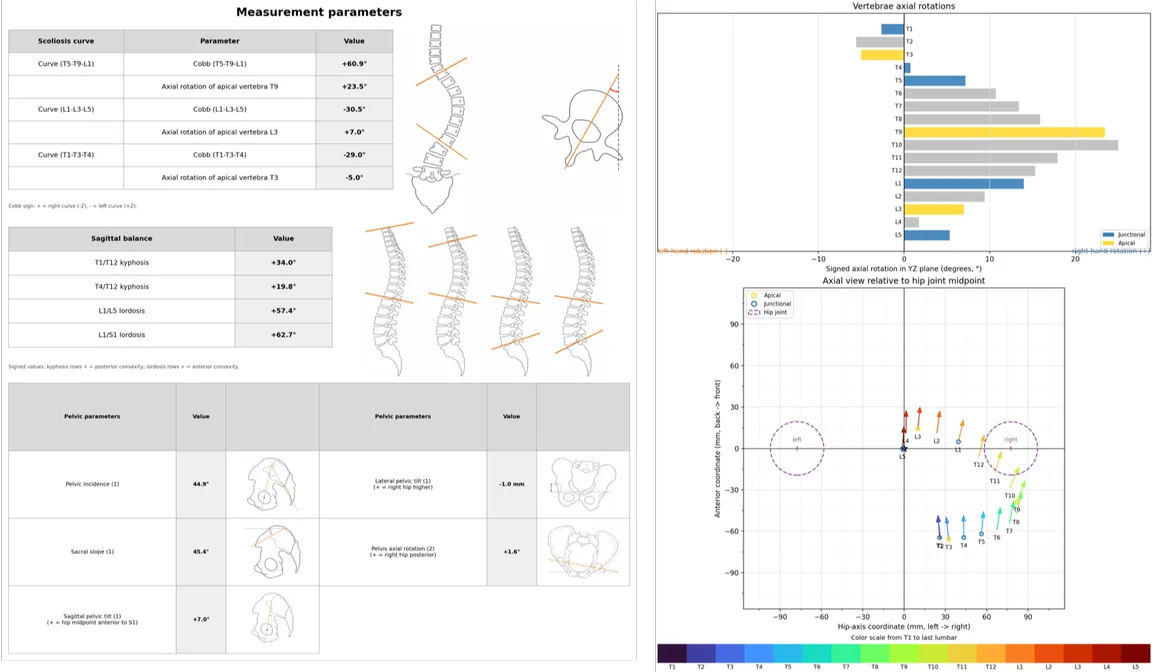Click the -1.0 mm lateral tilt value
This screenshot has height=672, width=1152.
coord(511,484)
